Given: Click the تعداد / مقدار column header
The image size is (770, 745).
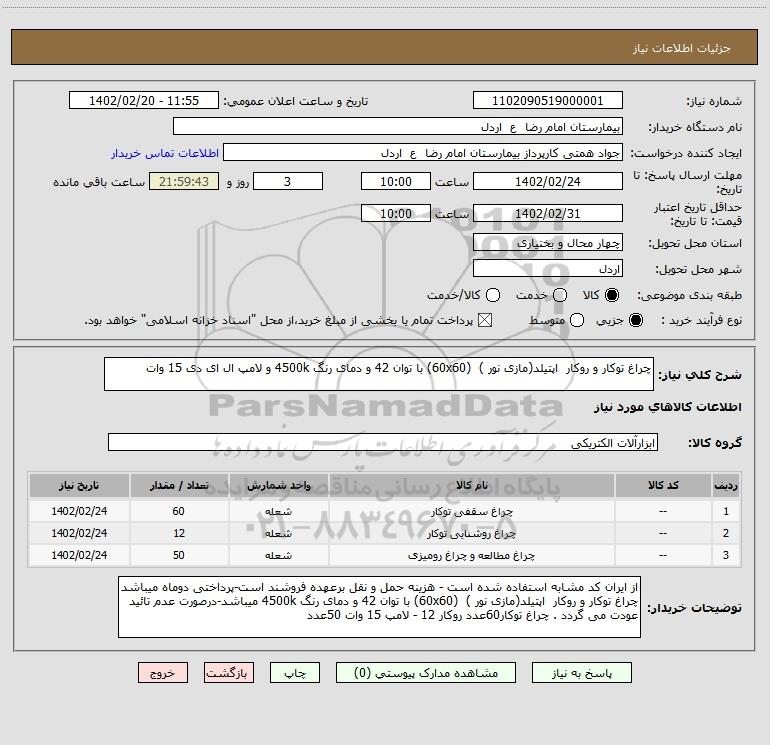Looking at the screenshot, I should [x=179, y=485].
